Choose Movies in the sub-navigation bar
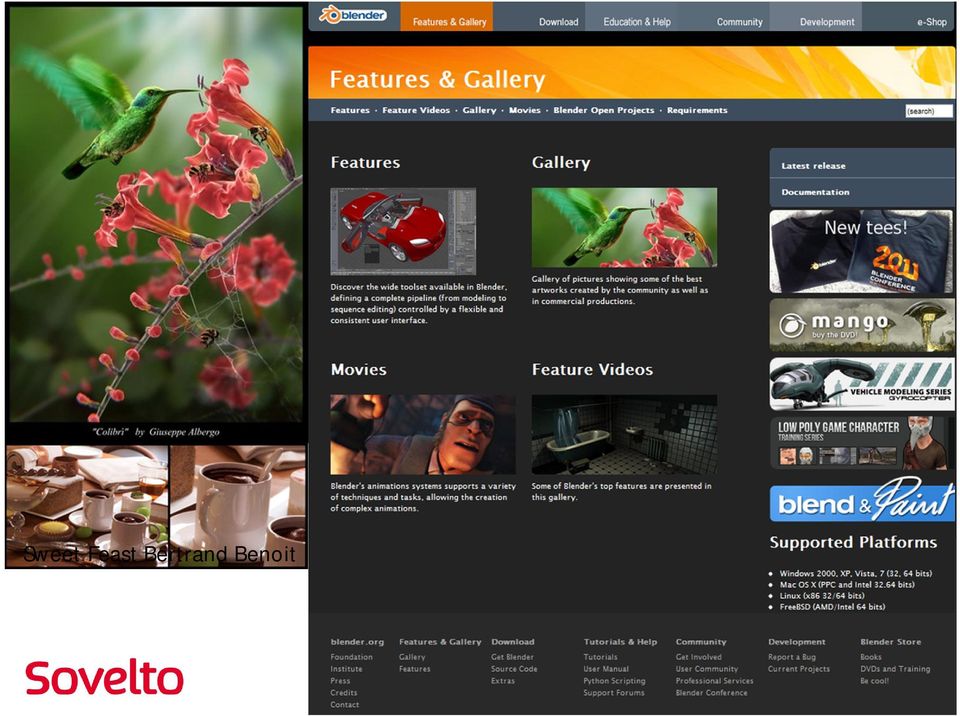This screenshot has height=716, width=960. [525, 110]
